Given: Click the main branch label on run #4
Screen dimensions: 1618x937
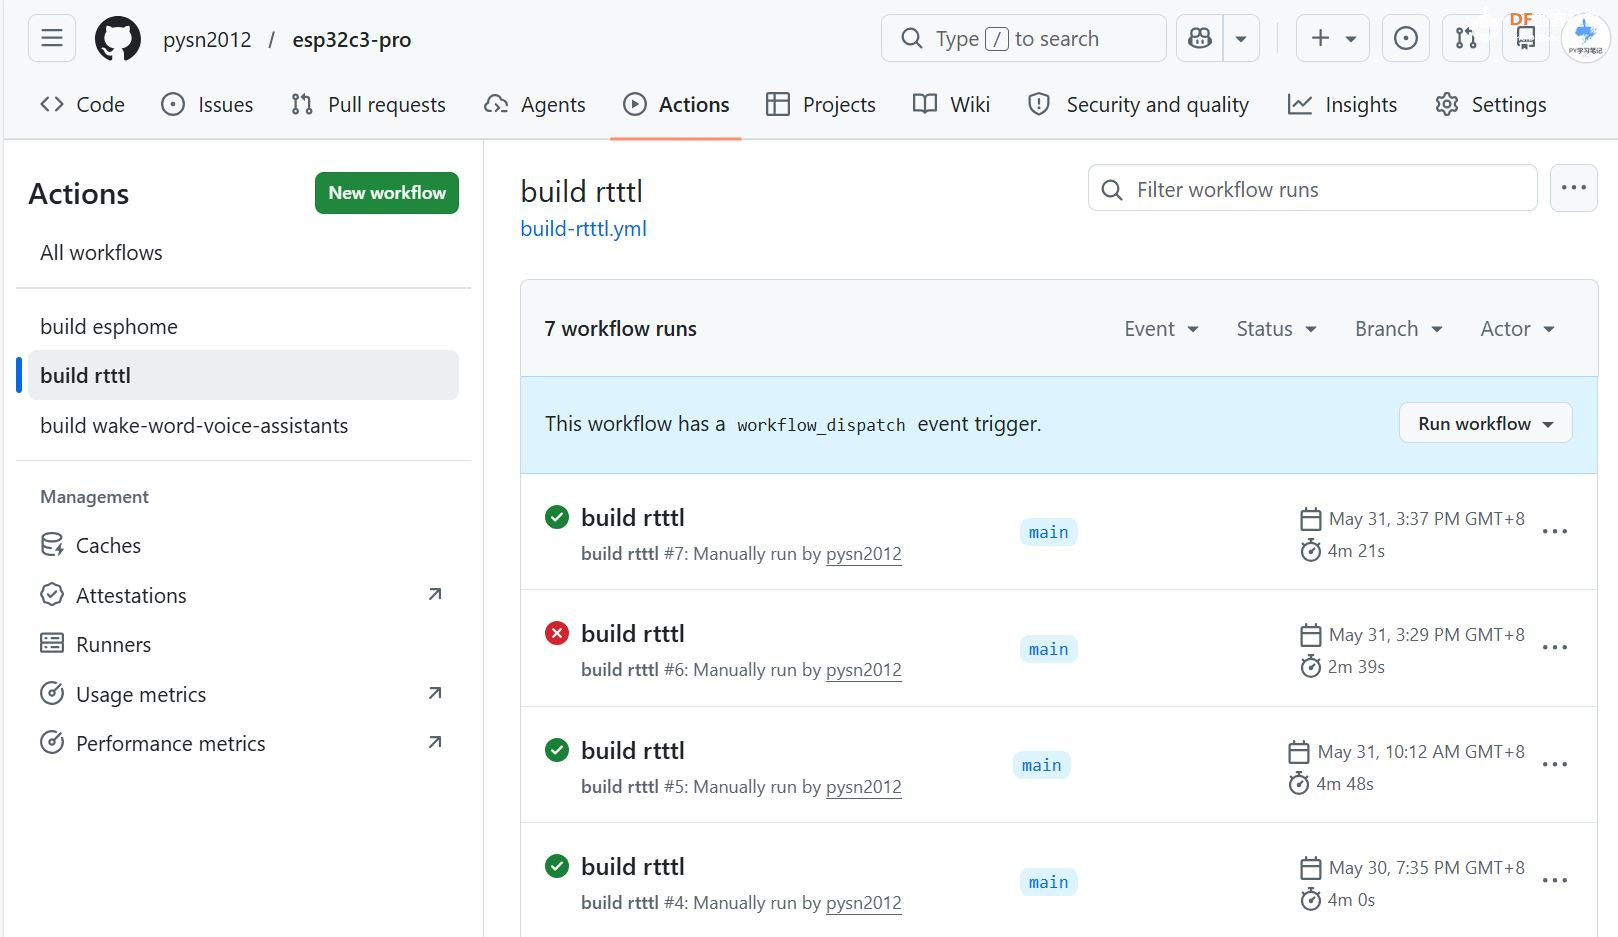Looking at the screenshot, I should 1048,883.
